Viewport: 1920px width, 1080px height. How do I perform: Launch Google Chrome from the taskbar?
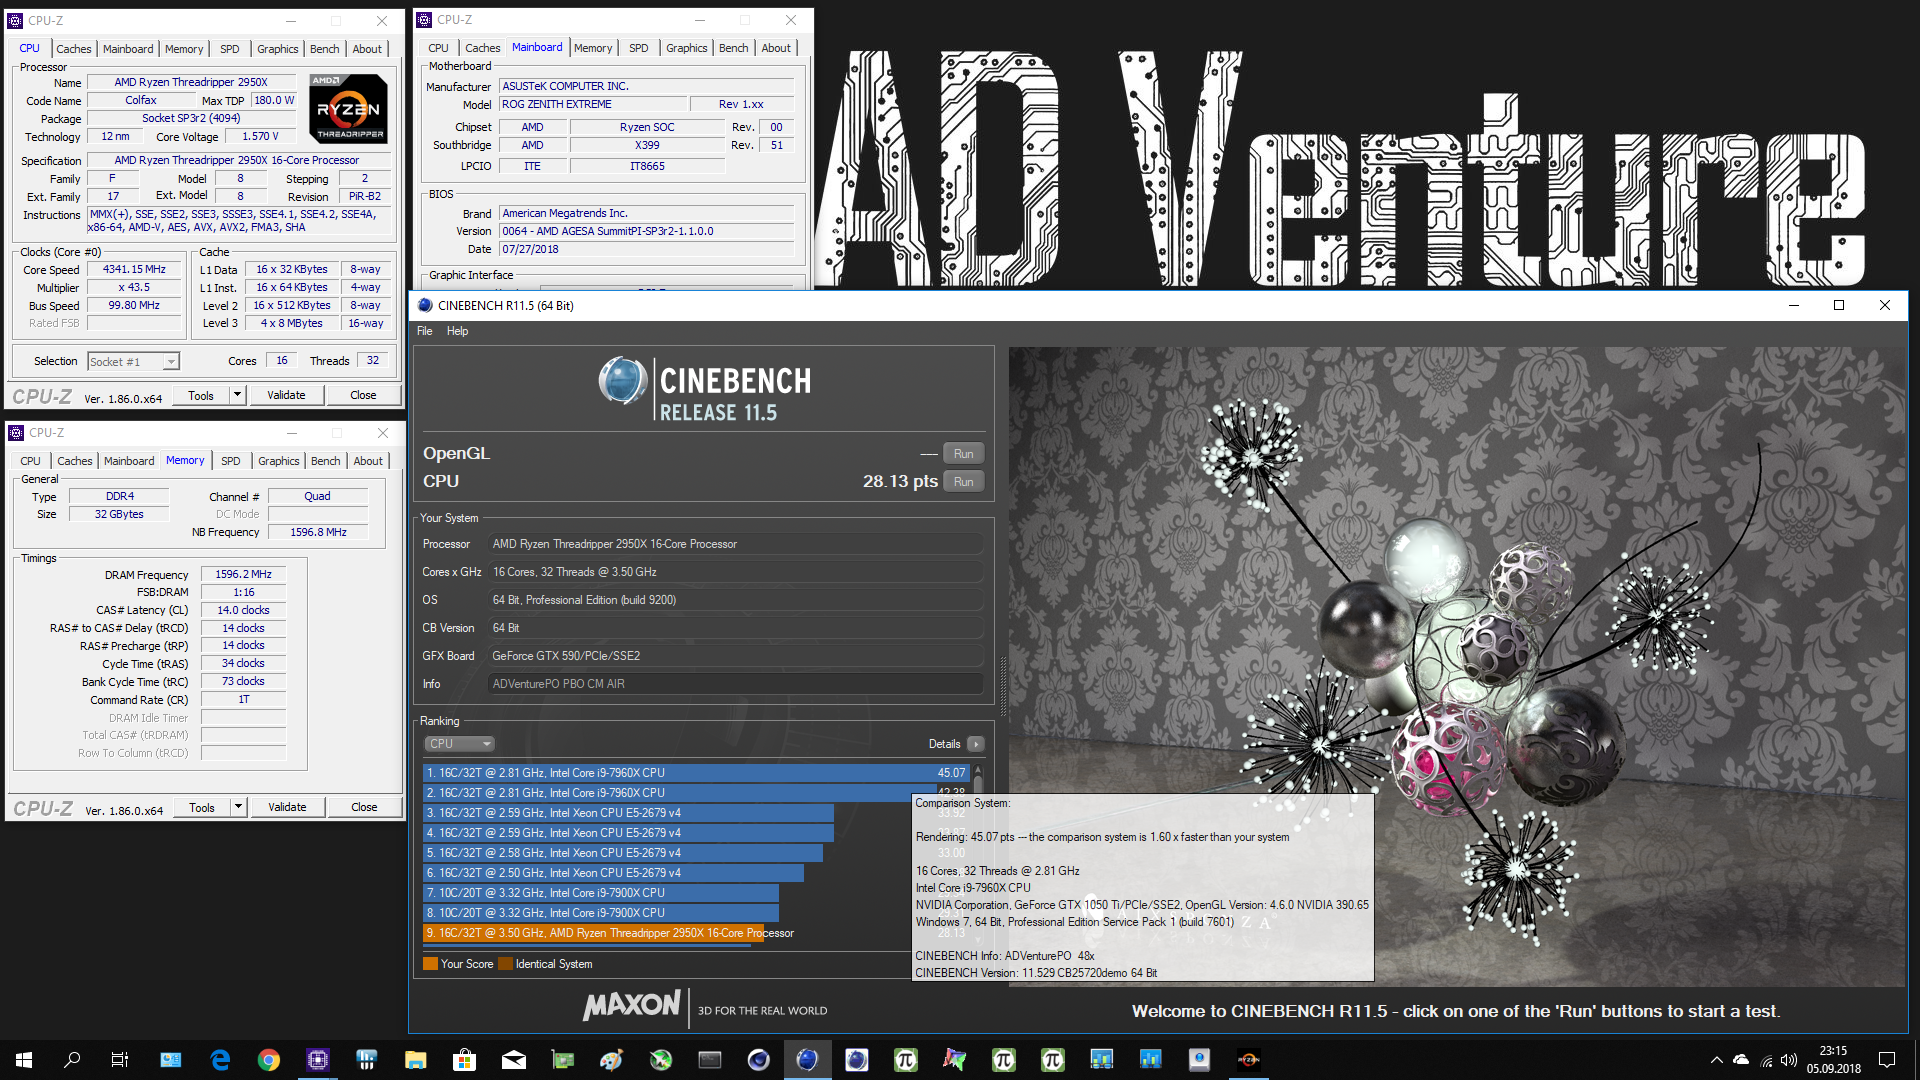(269, 1060)
